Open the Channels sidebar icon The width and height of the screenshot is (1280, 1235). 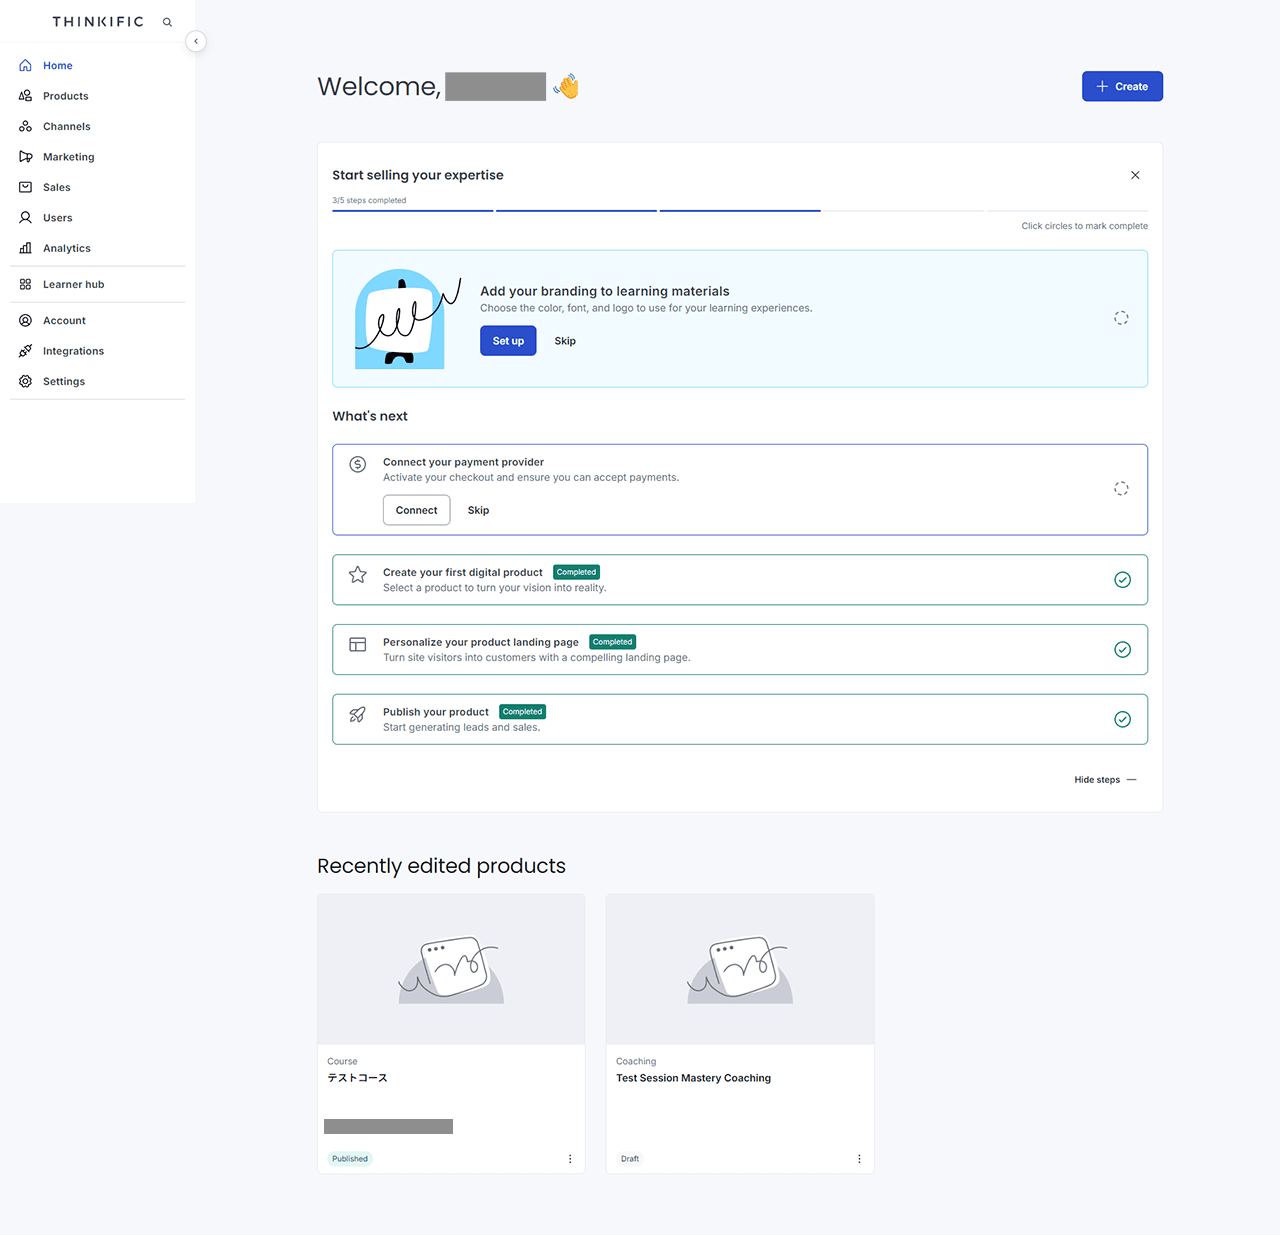click(26, 127)
